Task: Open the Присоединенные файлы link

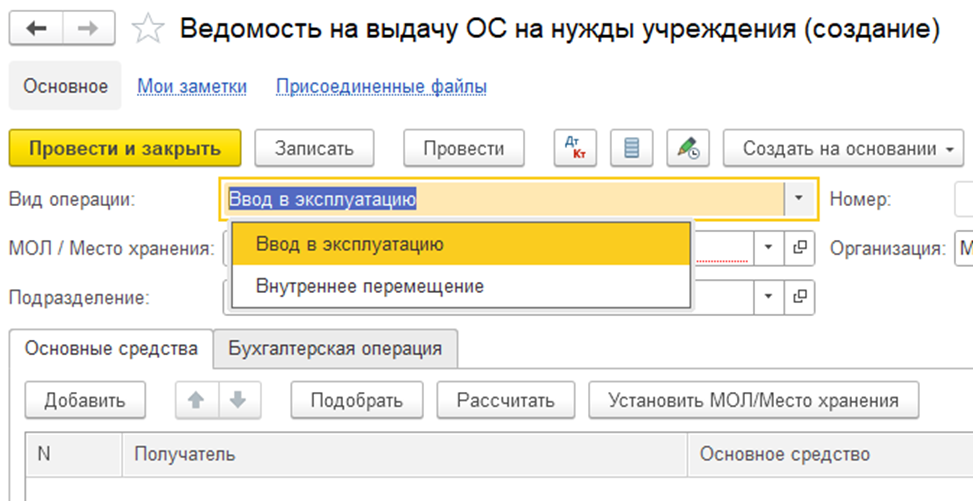Action: [x=381, y=86]
